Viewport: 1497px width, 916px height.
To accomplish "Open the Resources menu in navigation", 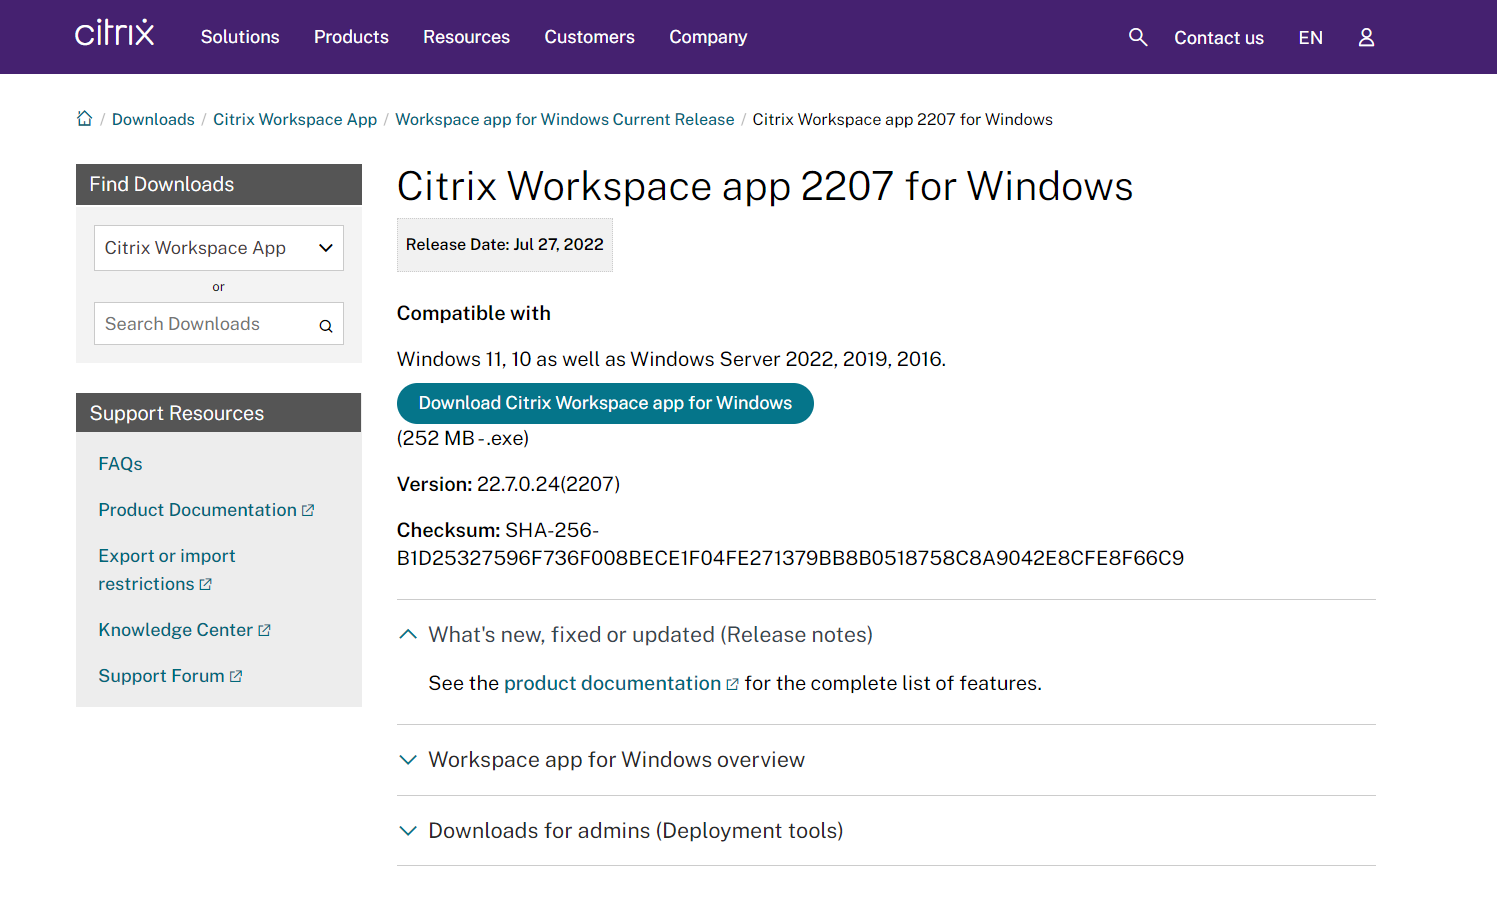I will point(466,37).
